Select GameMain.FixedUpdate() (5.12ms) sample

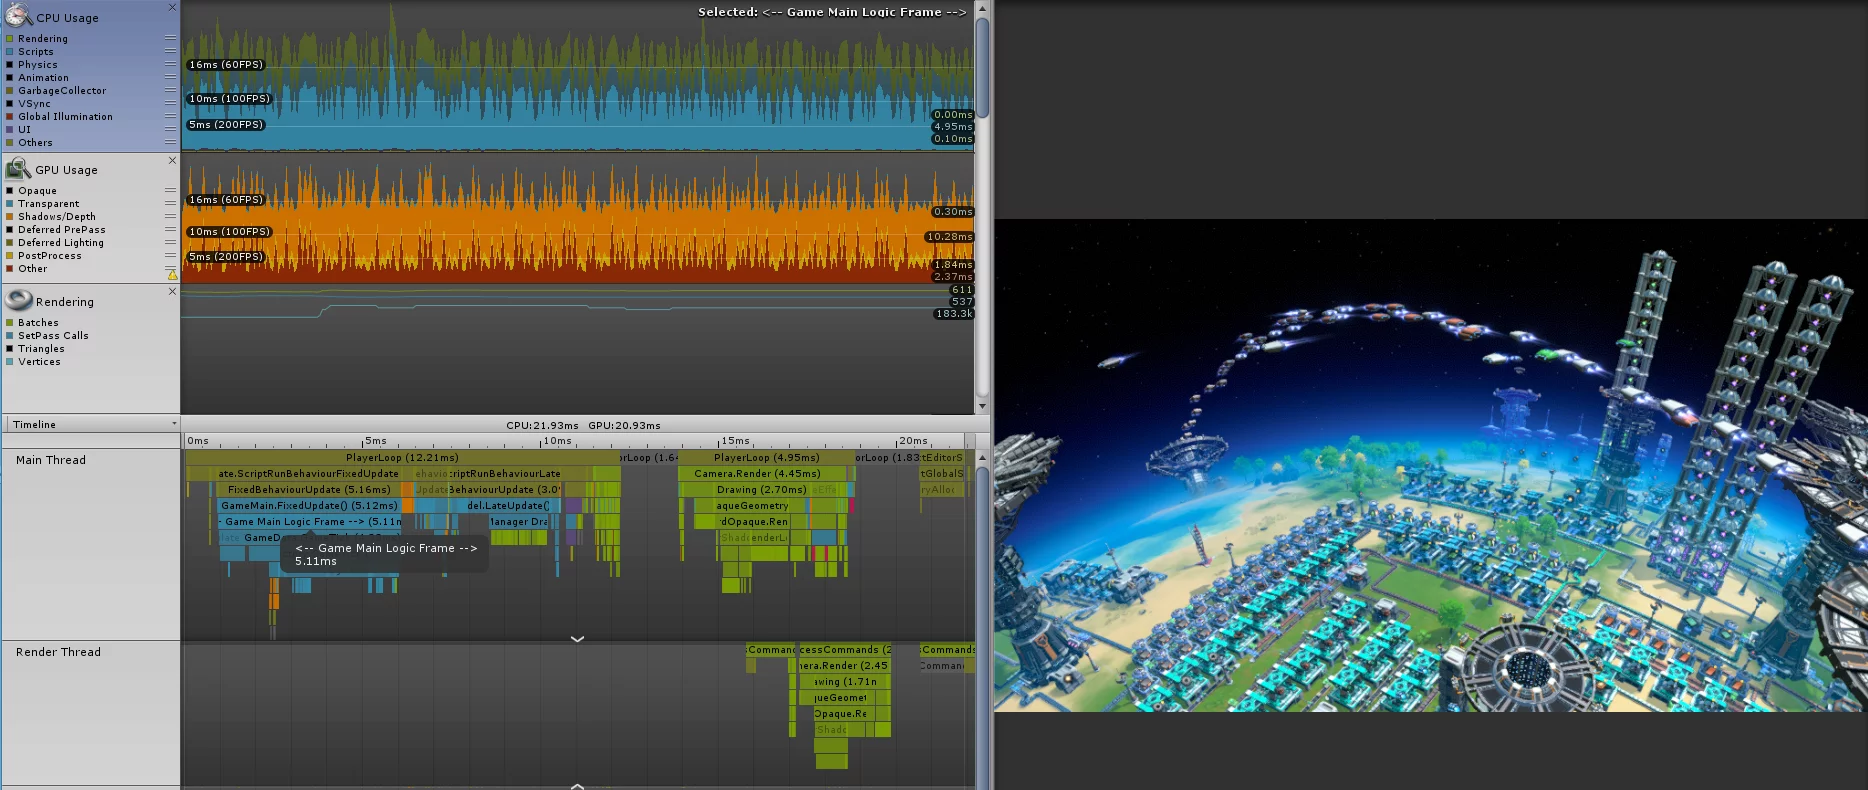coord(310,506)
